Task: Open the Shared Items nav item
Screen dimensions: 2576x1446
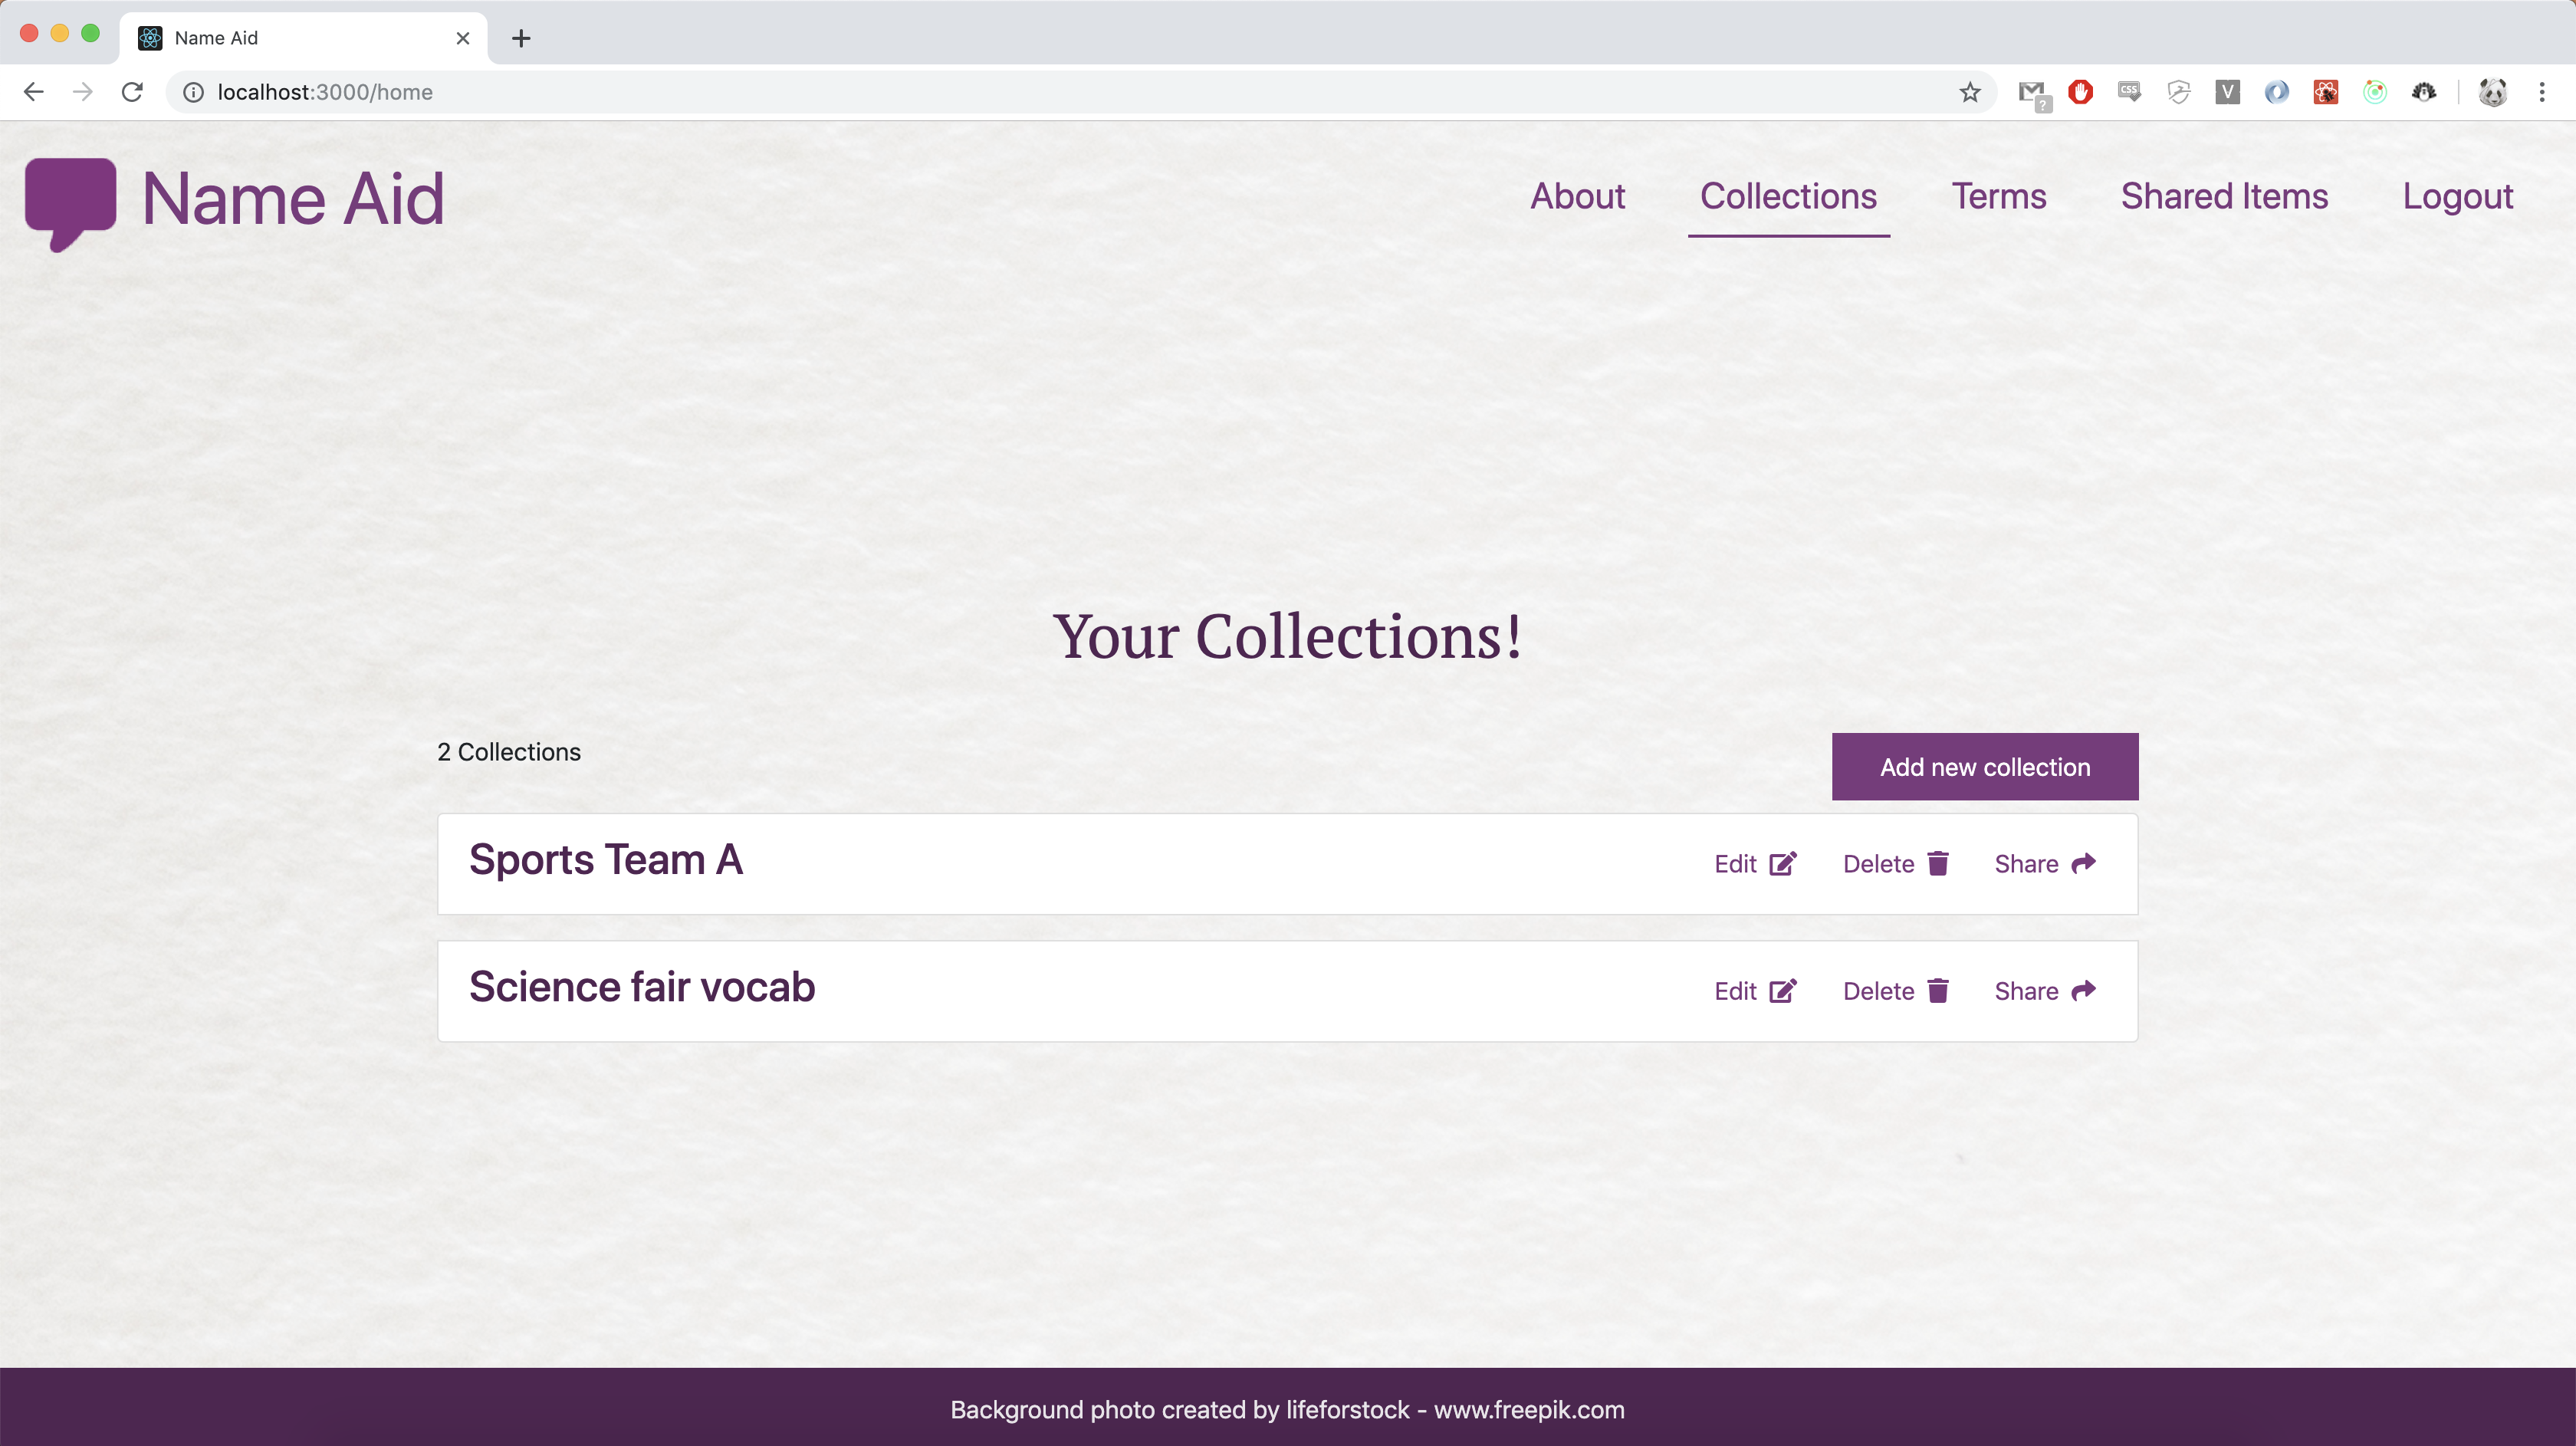Action: 2224,196
